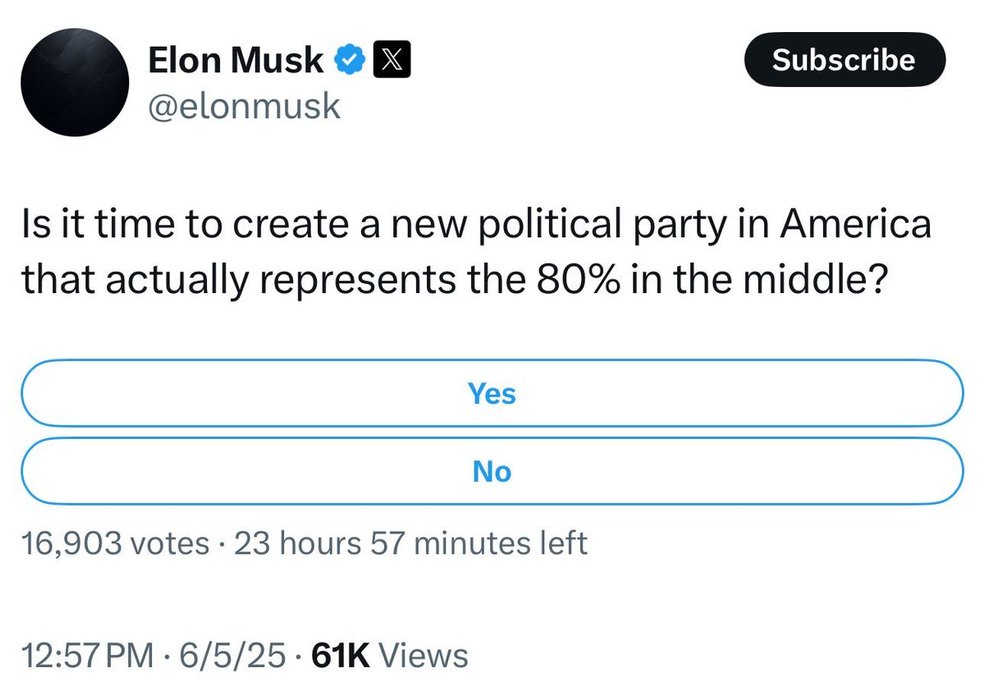The height and width of the screenshot is (700, 985).
Task: Open the @elonmusk handle link
Action: point(244,106)
